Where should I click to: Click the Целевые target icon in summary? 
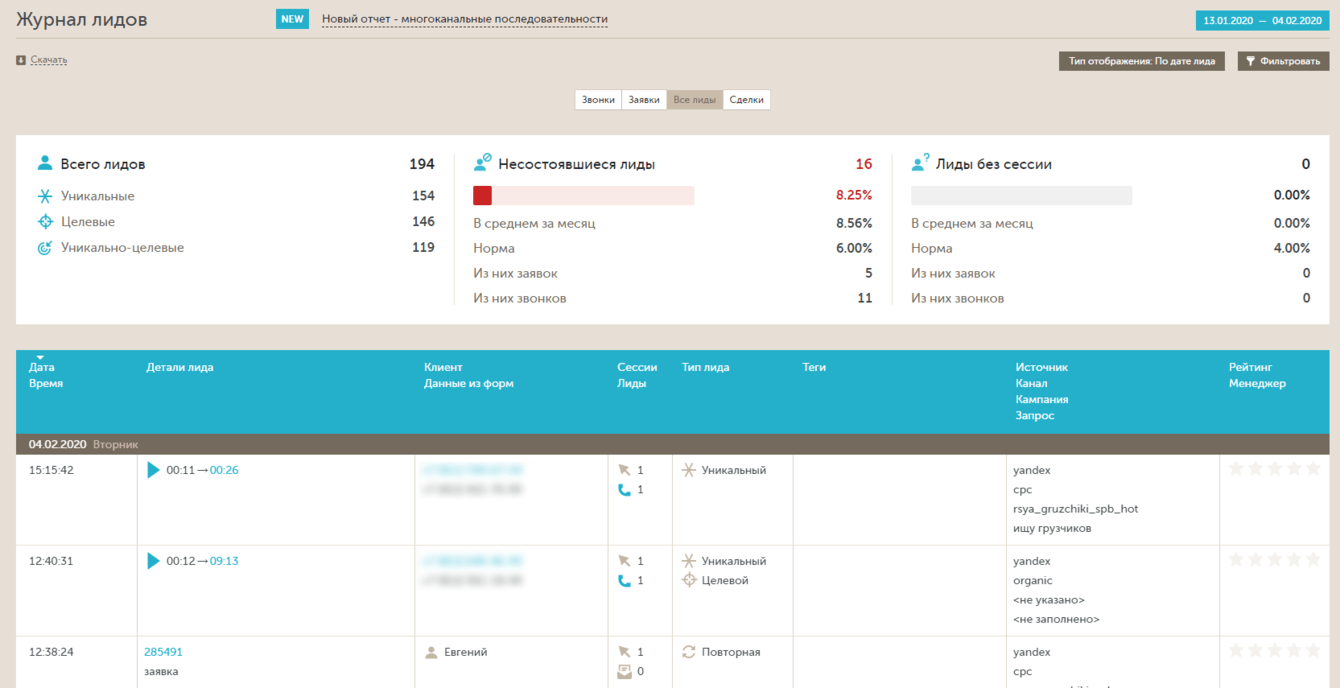click(45, 222)
